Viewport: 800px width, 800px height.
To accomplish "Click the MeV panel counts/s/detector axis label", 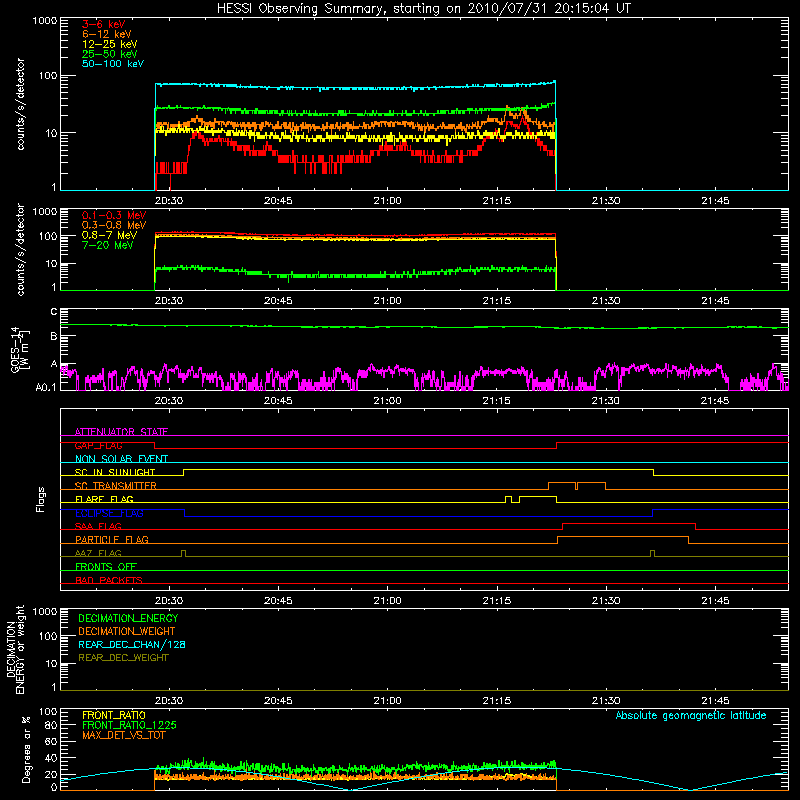I will (20, 249).
